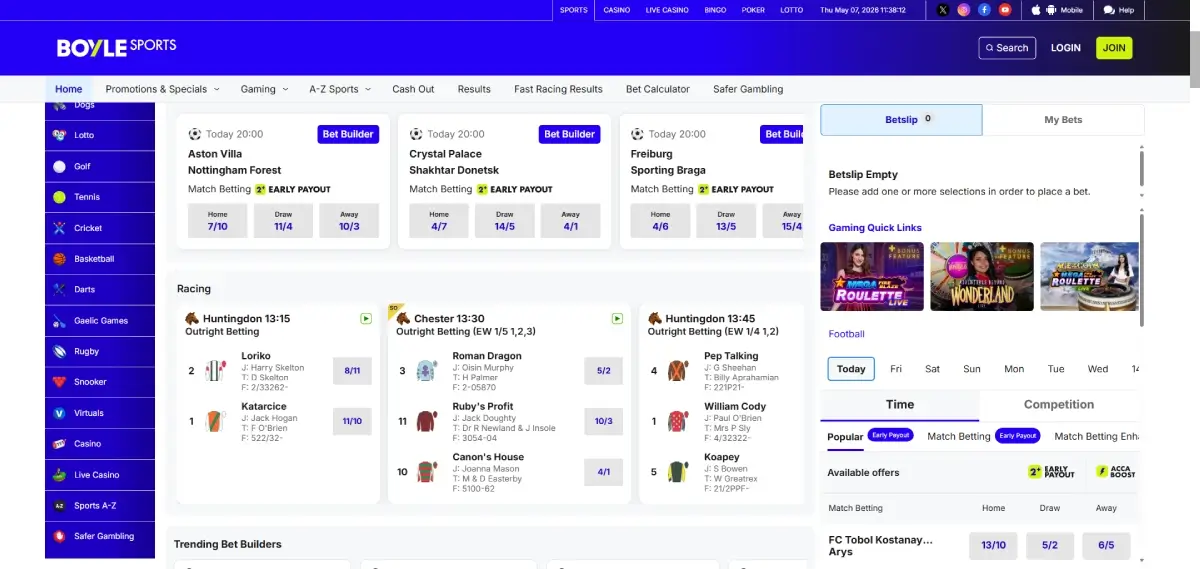
Task: Choose the Today date filter
Action: 851,369
